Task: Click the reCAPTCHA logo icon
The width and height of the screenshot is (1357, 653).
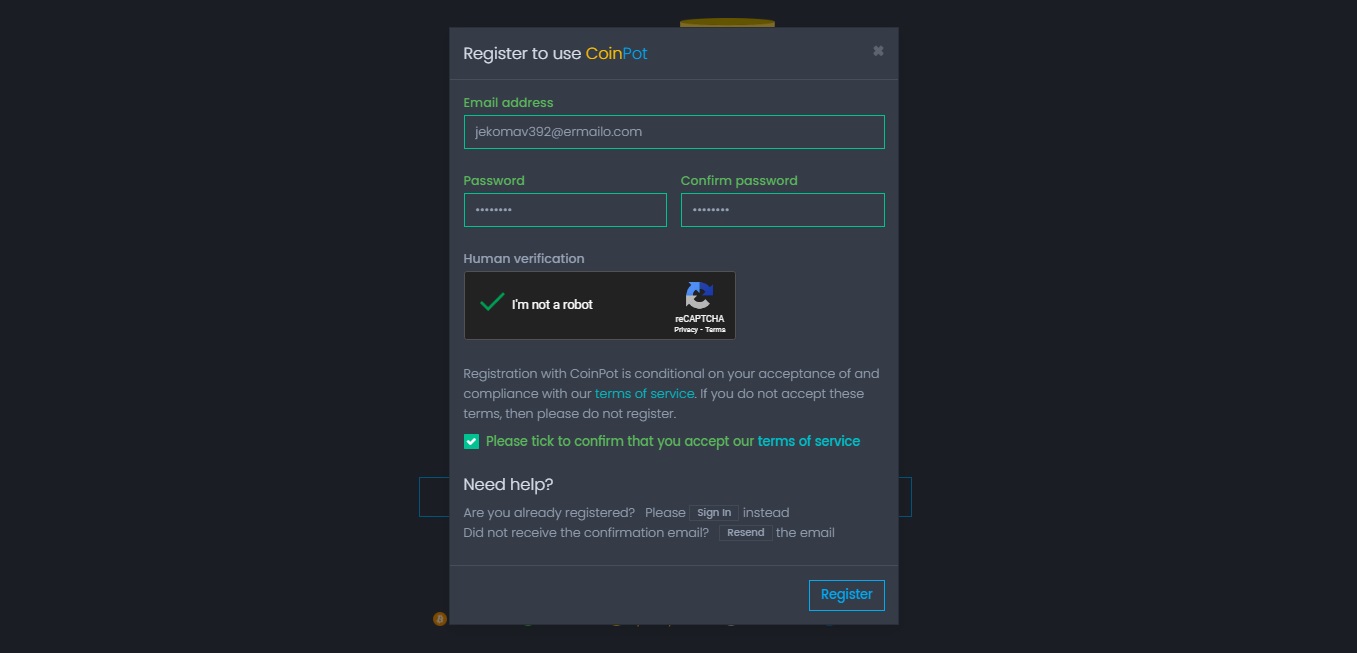Action: point(699,296)
